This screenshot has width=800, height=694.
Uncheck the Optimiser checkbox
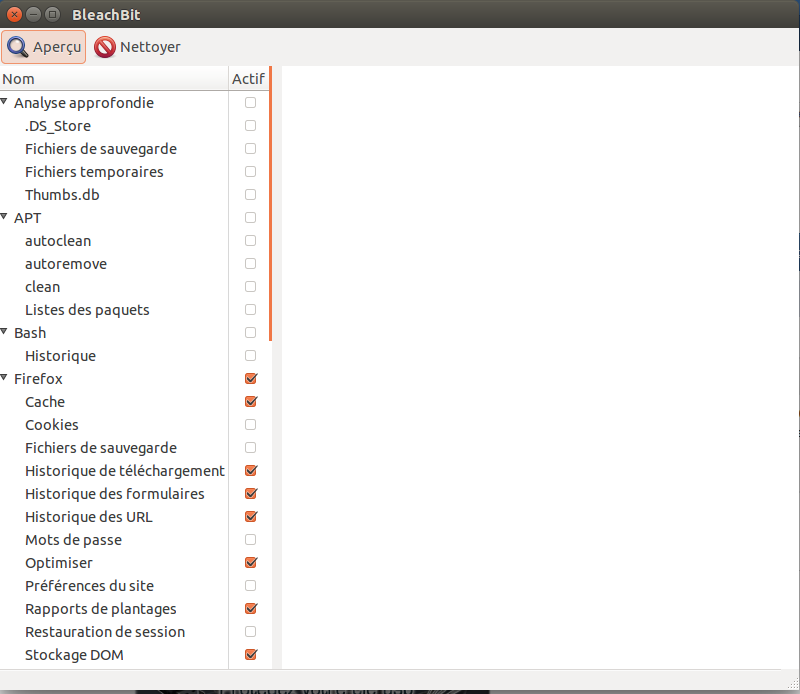point(251,562)
